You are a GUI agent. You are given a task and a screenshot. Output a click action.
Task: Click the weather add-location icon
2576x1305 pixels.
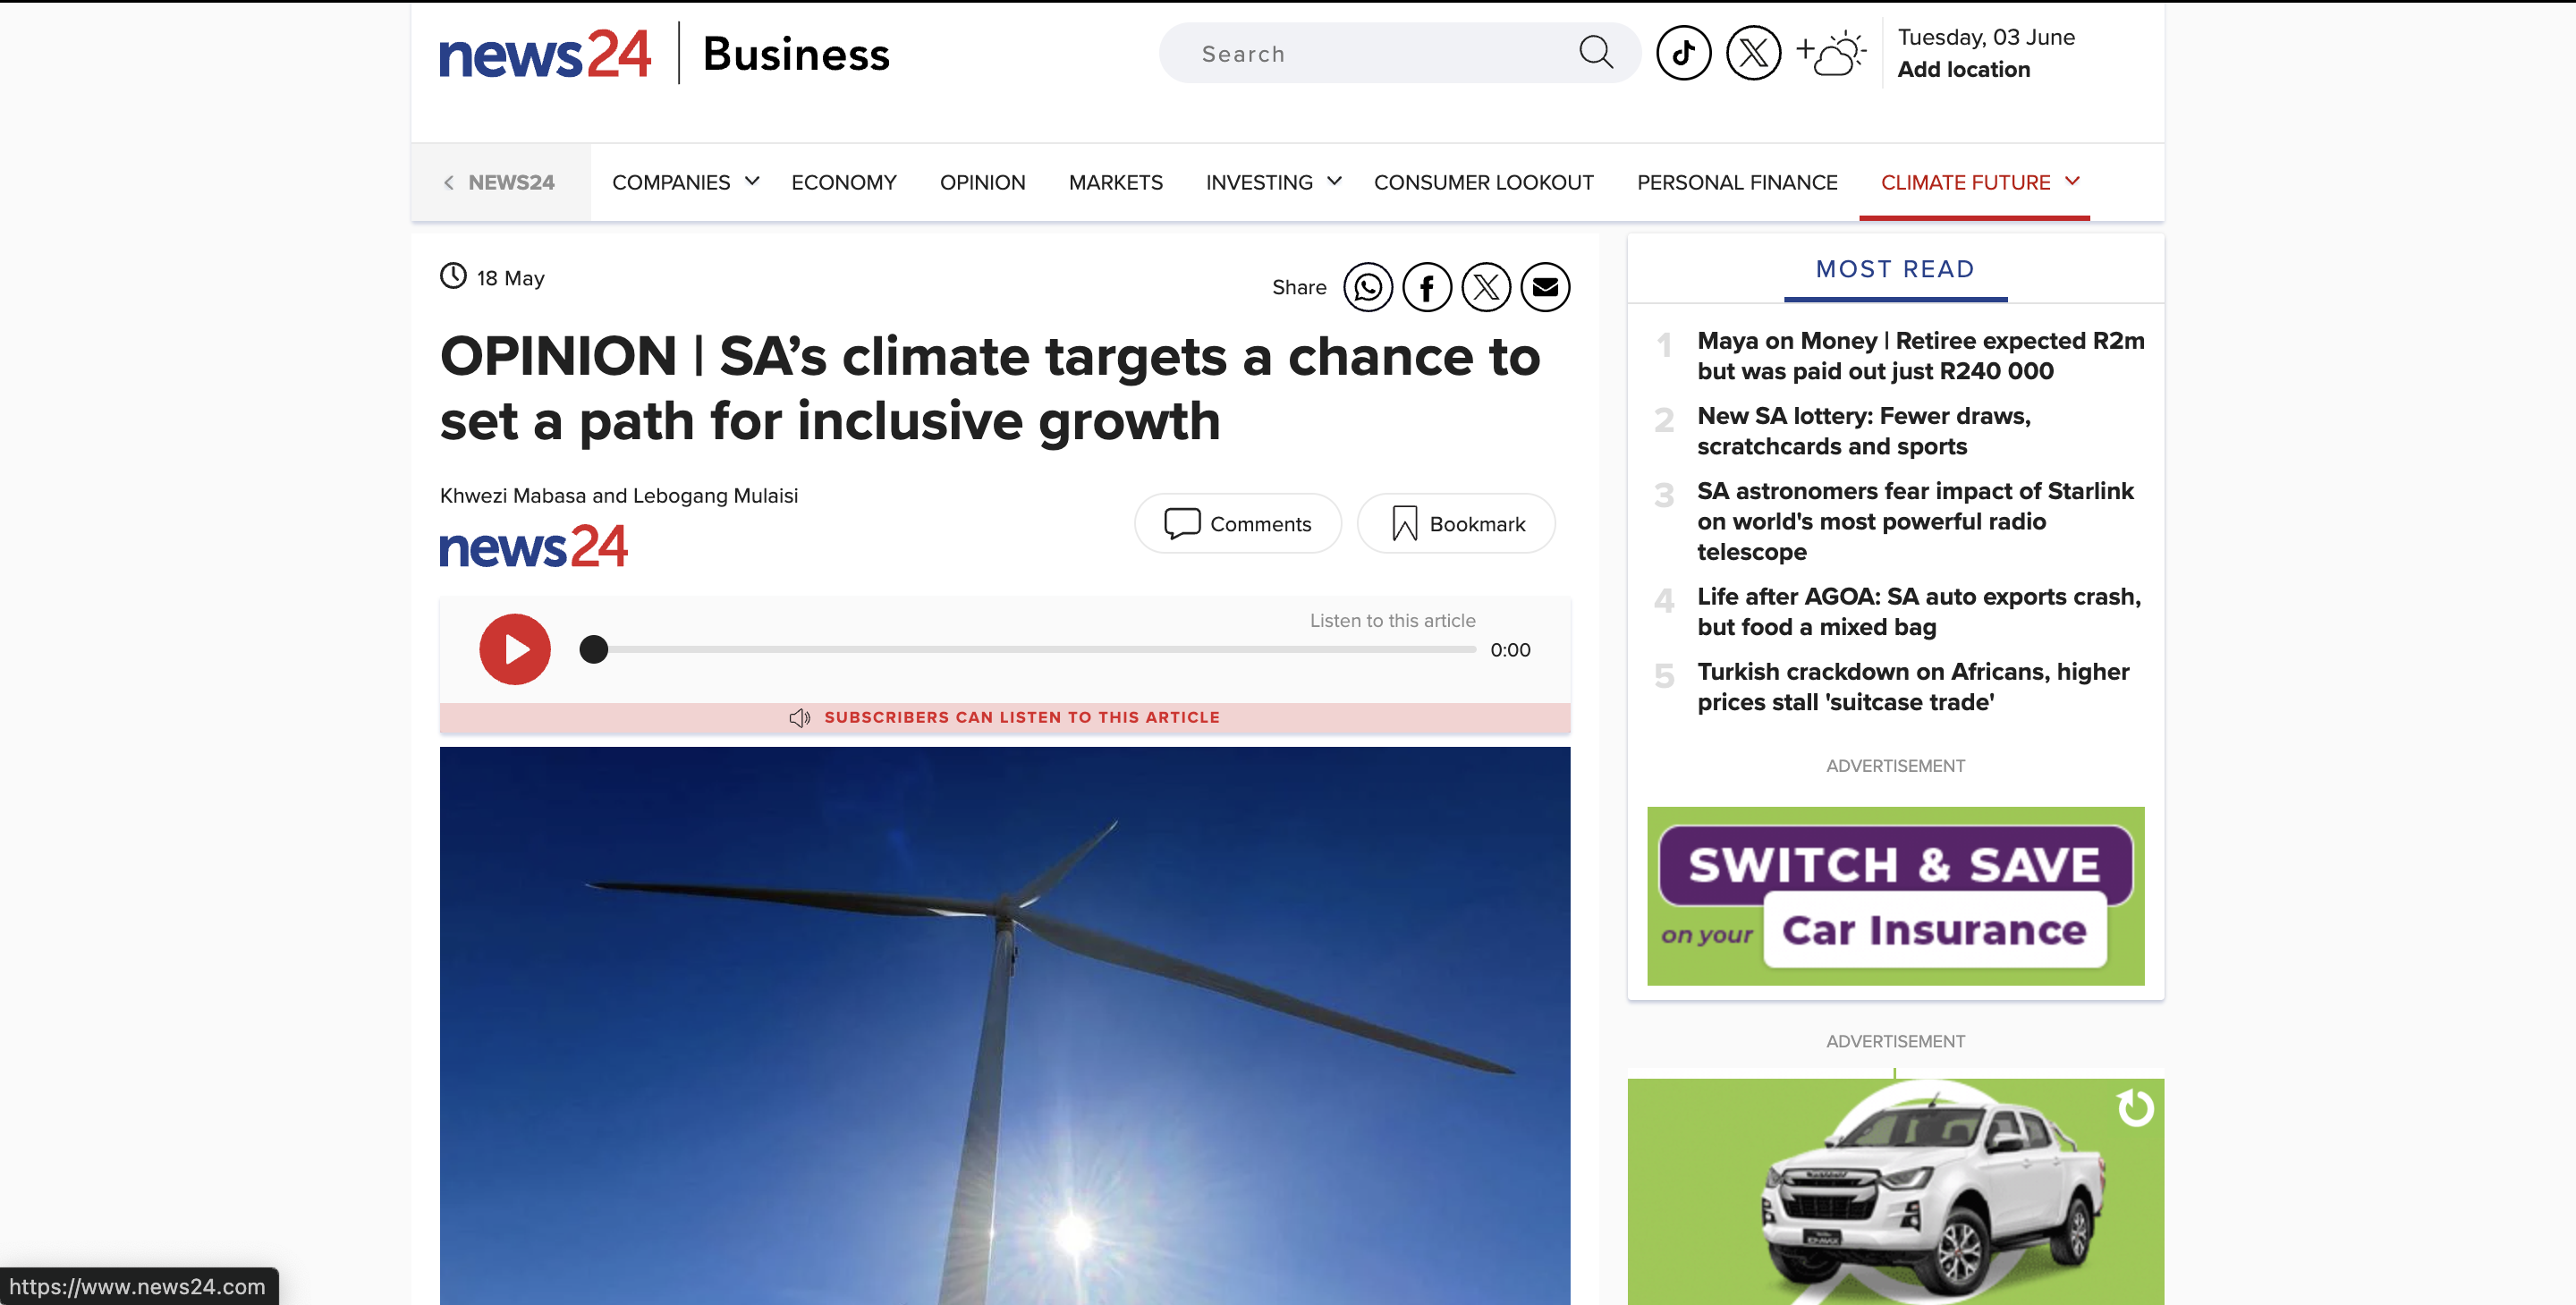[x=1831, y=53]
